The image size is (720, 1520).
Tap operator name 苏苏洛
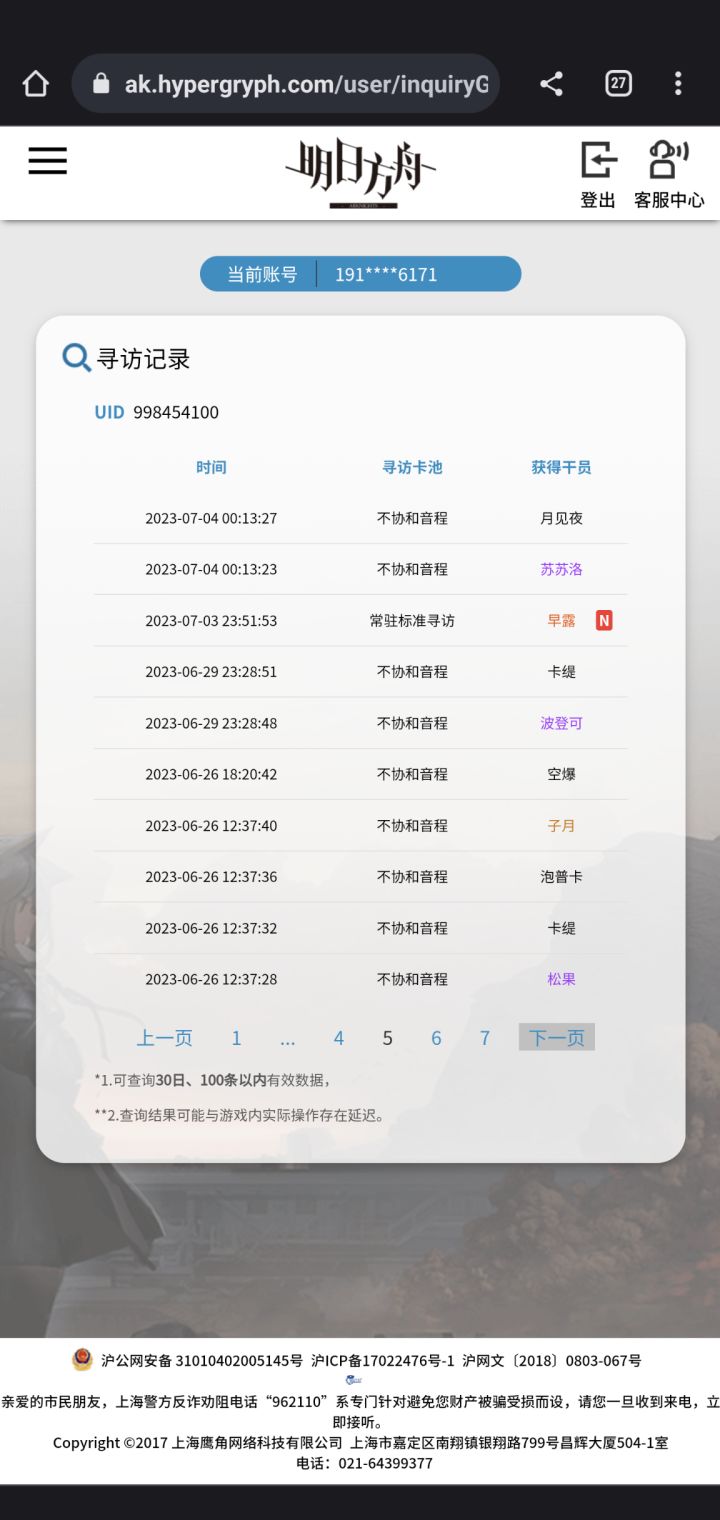[561, 569]
